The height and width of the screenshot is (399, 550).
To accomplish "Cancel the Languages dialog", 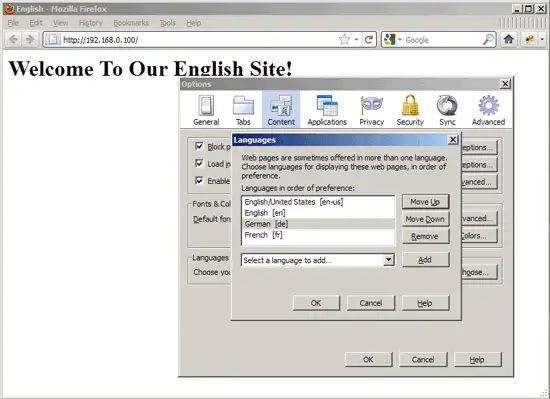I will [x=371, y=303].
